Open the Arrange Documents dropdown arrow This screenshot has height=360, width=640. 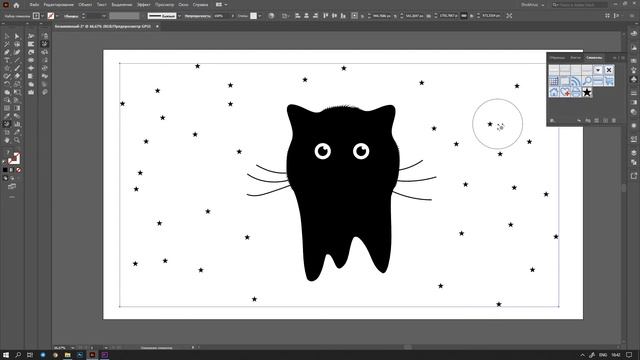click(x=226, y=5)
